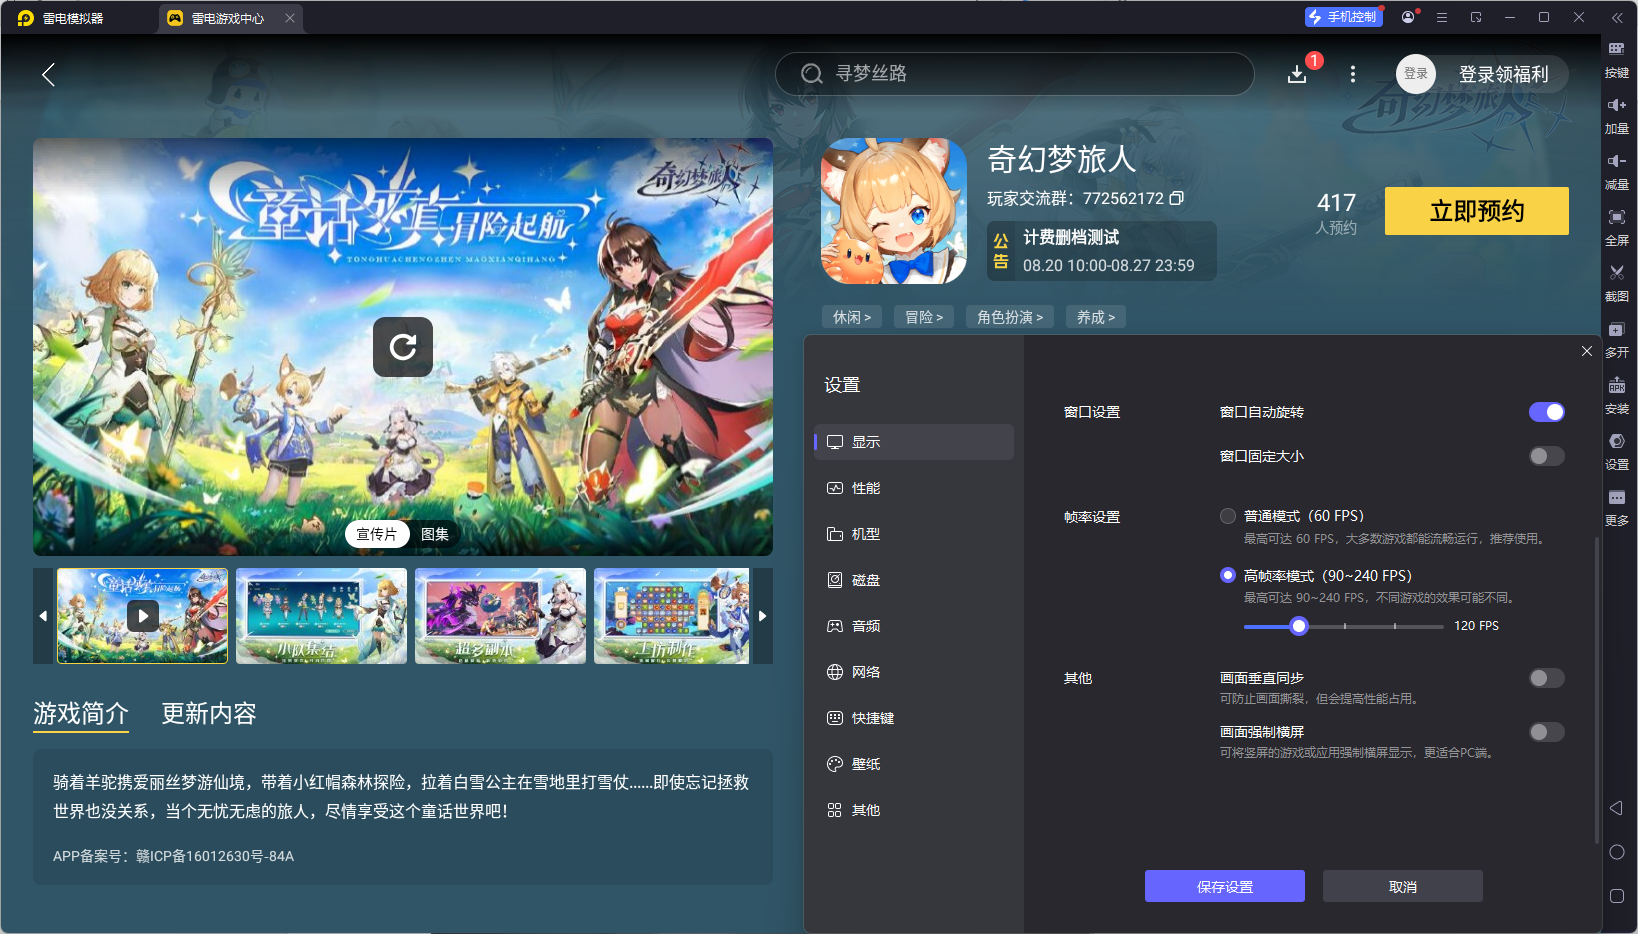Image resolution: width=1638 pixels, height=934 pixels.
Task: Click the 登录 avatar circle
Action: coord(1416,74)
